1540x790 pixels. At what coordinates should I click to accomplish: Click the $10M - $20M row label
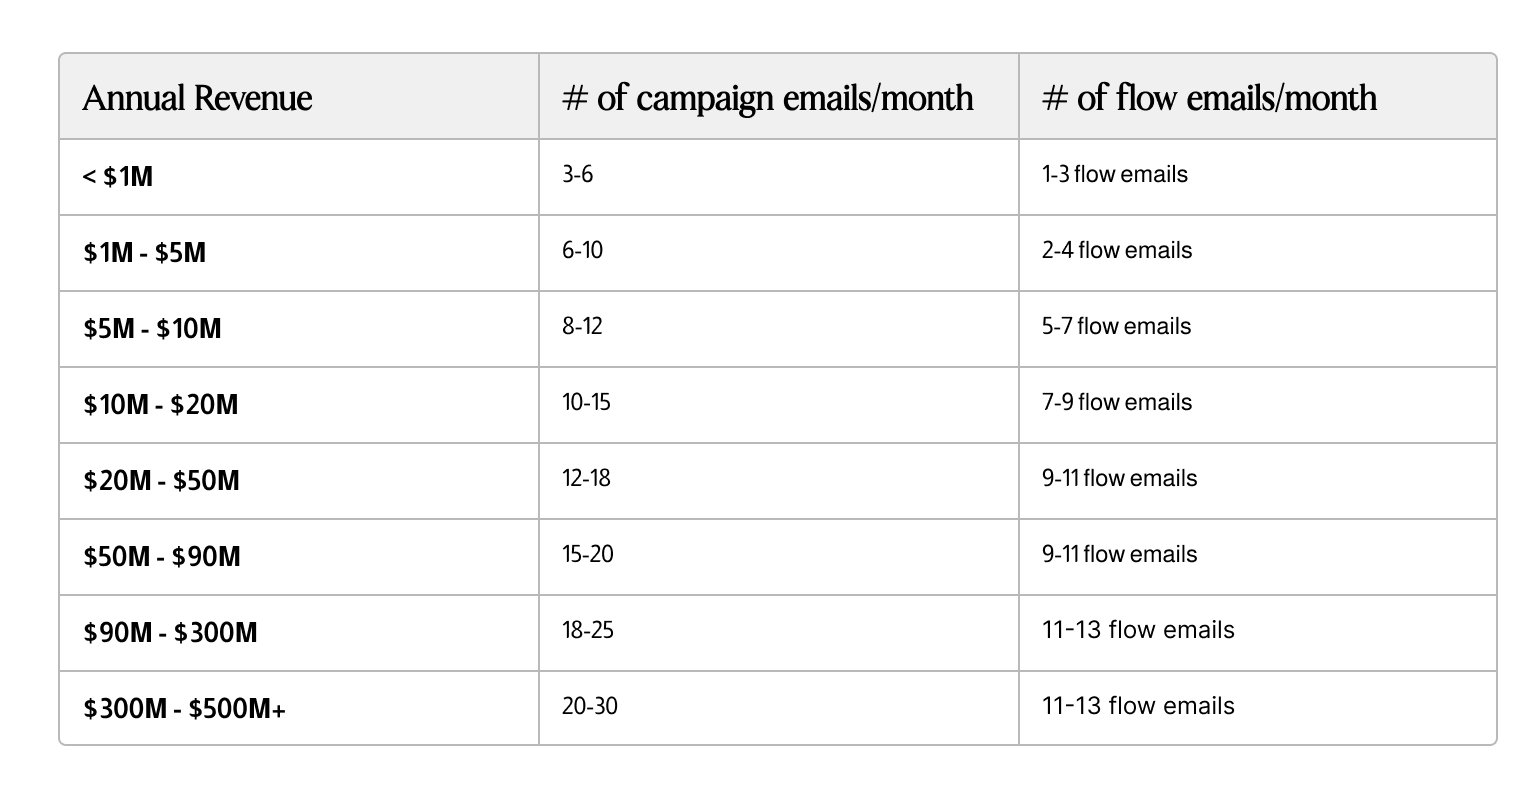tap(161, 405)
